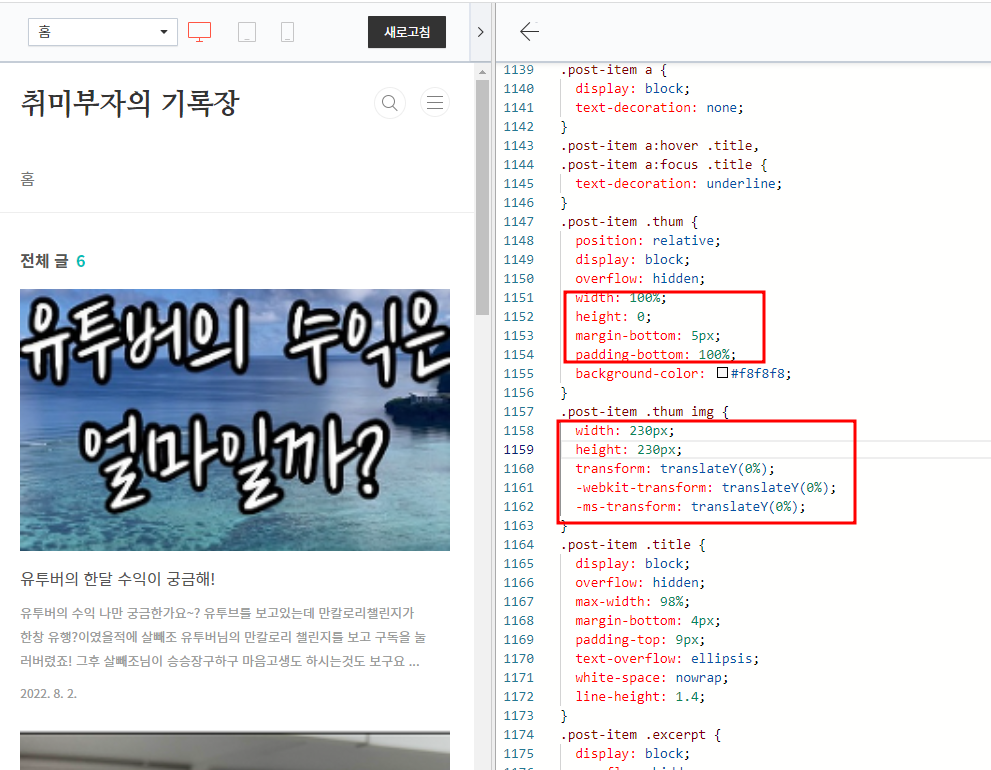Click height: 0 line
Screen dimensions: 991x770
613,317
